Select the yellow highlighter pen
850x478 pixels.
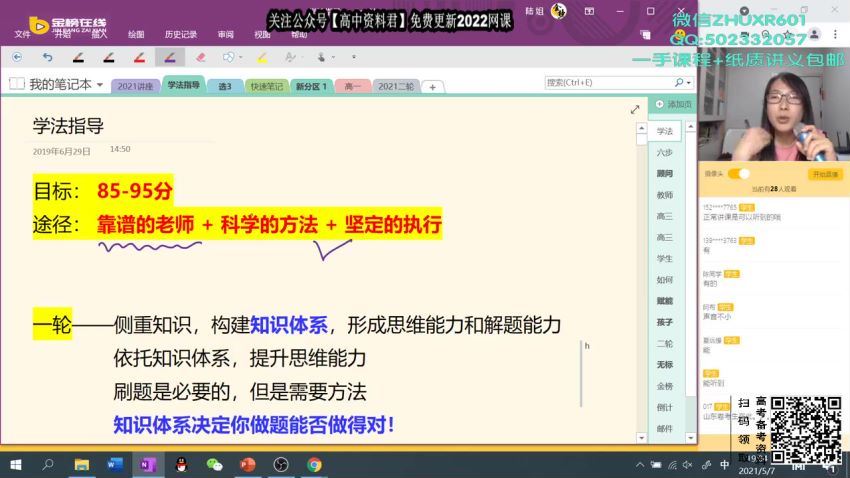click(x=262, y=57)
